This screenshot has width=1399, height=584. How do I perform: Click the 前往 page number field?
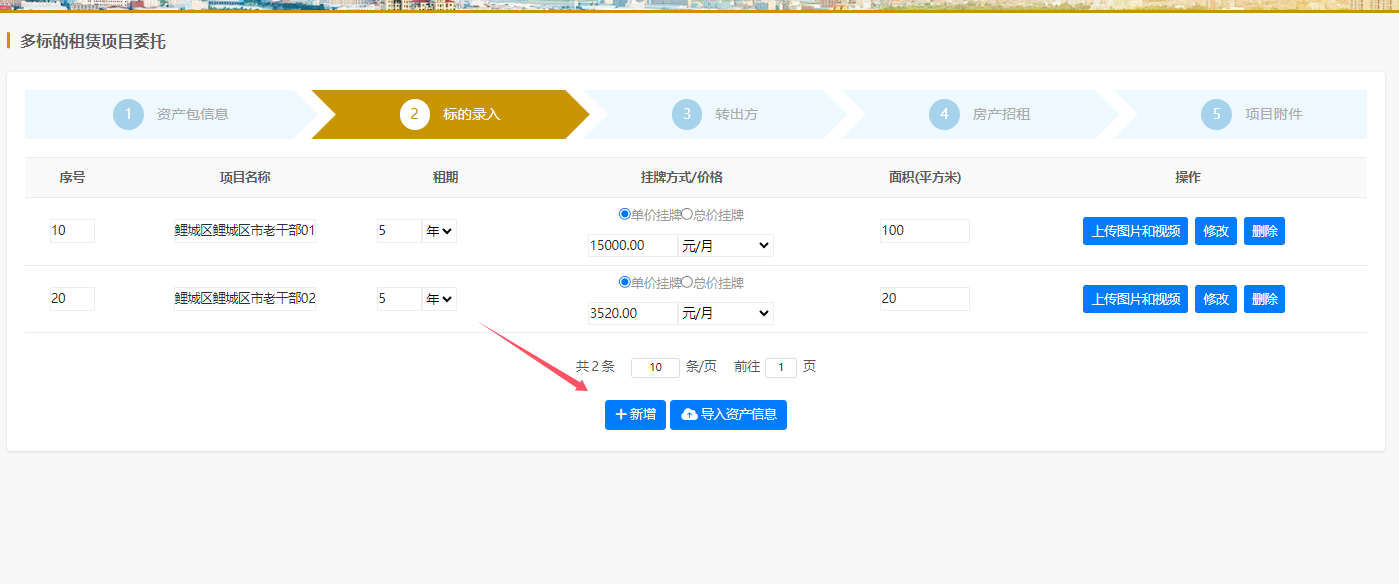coord(781,367)
